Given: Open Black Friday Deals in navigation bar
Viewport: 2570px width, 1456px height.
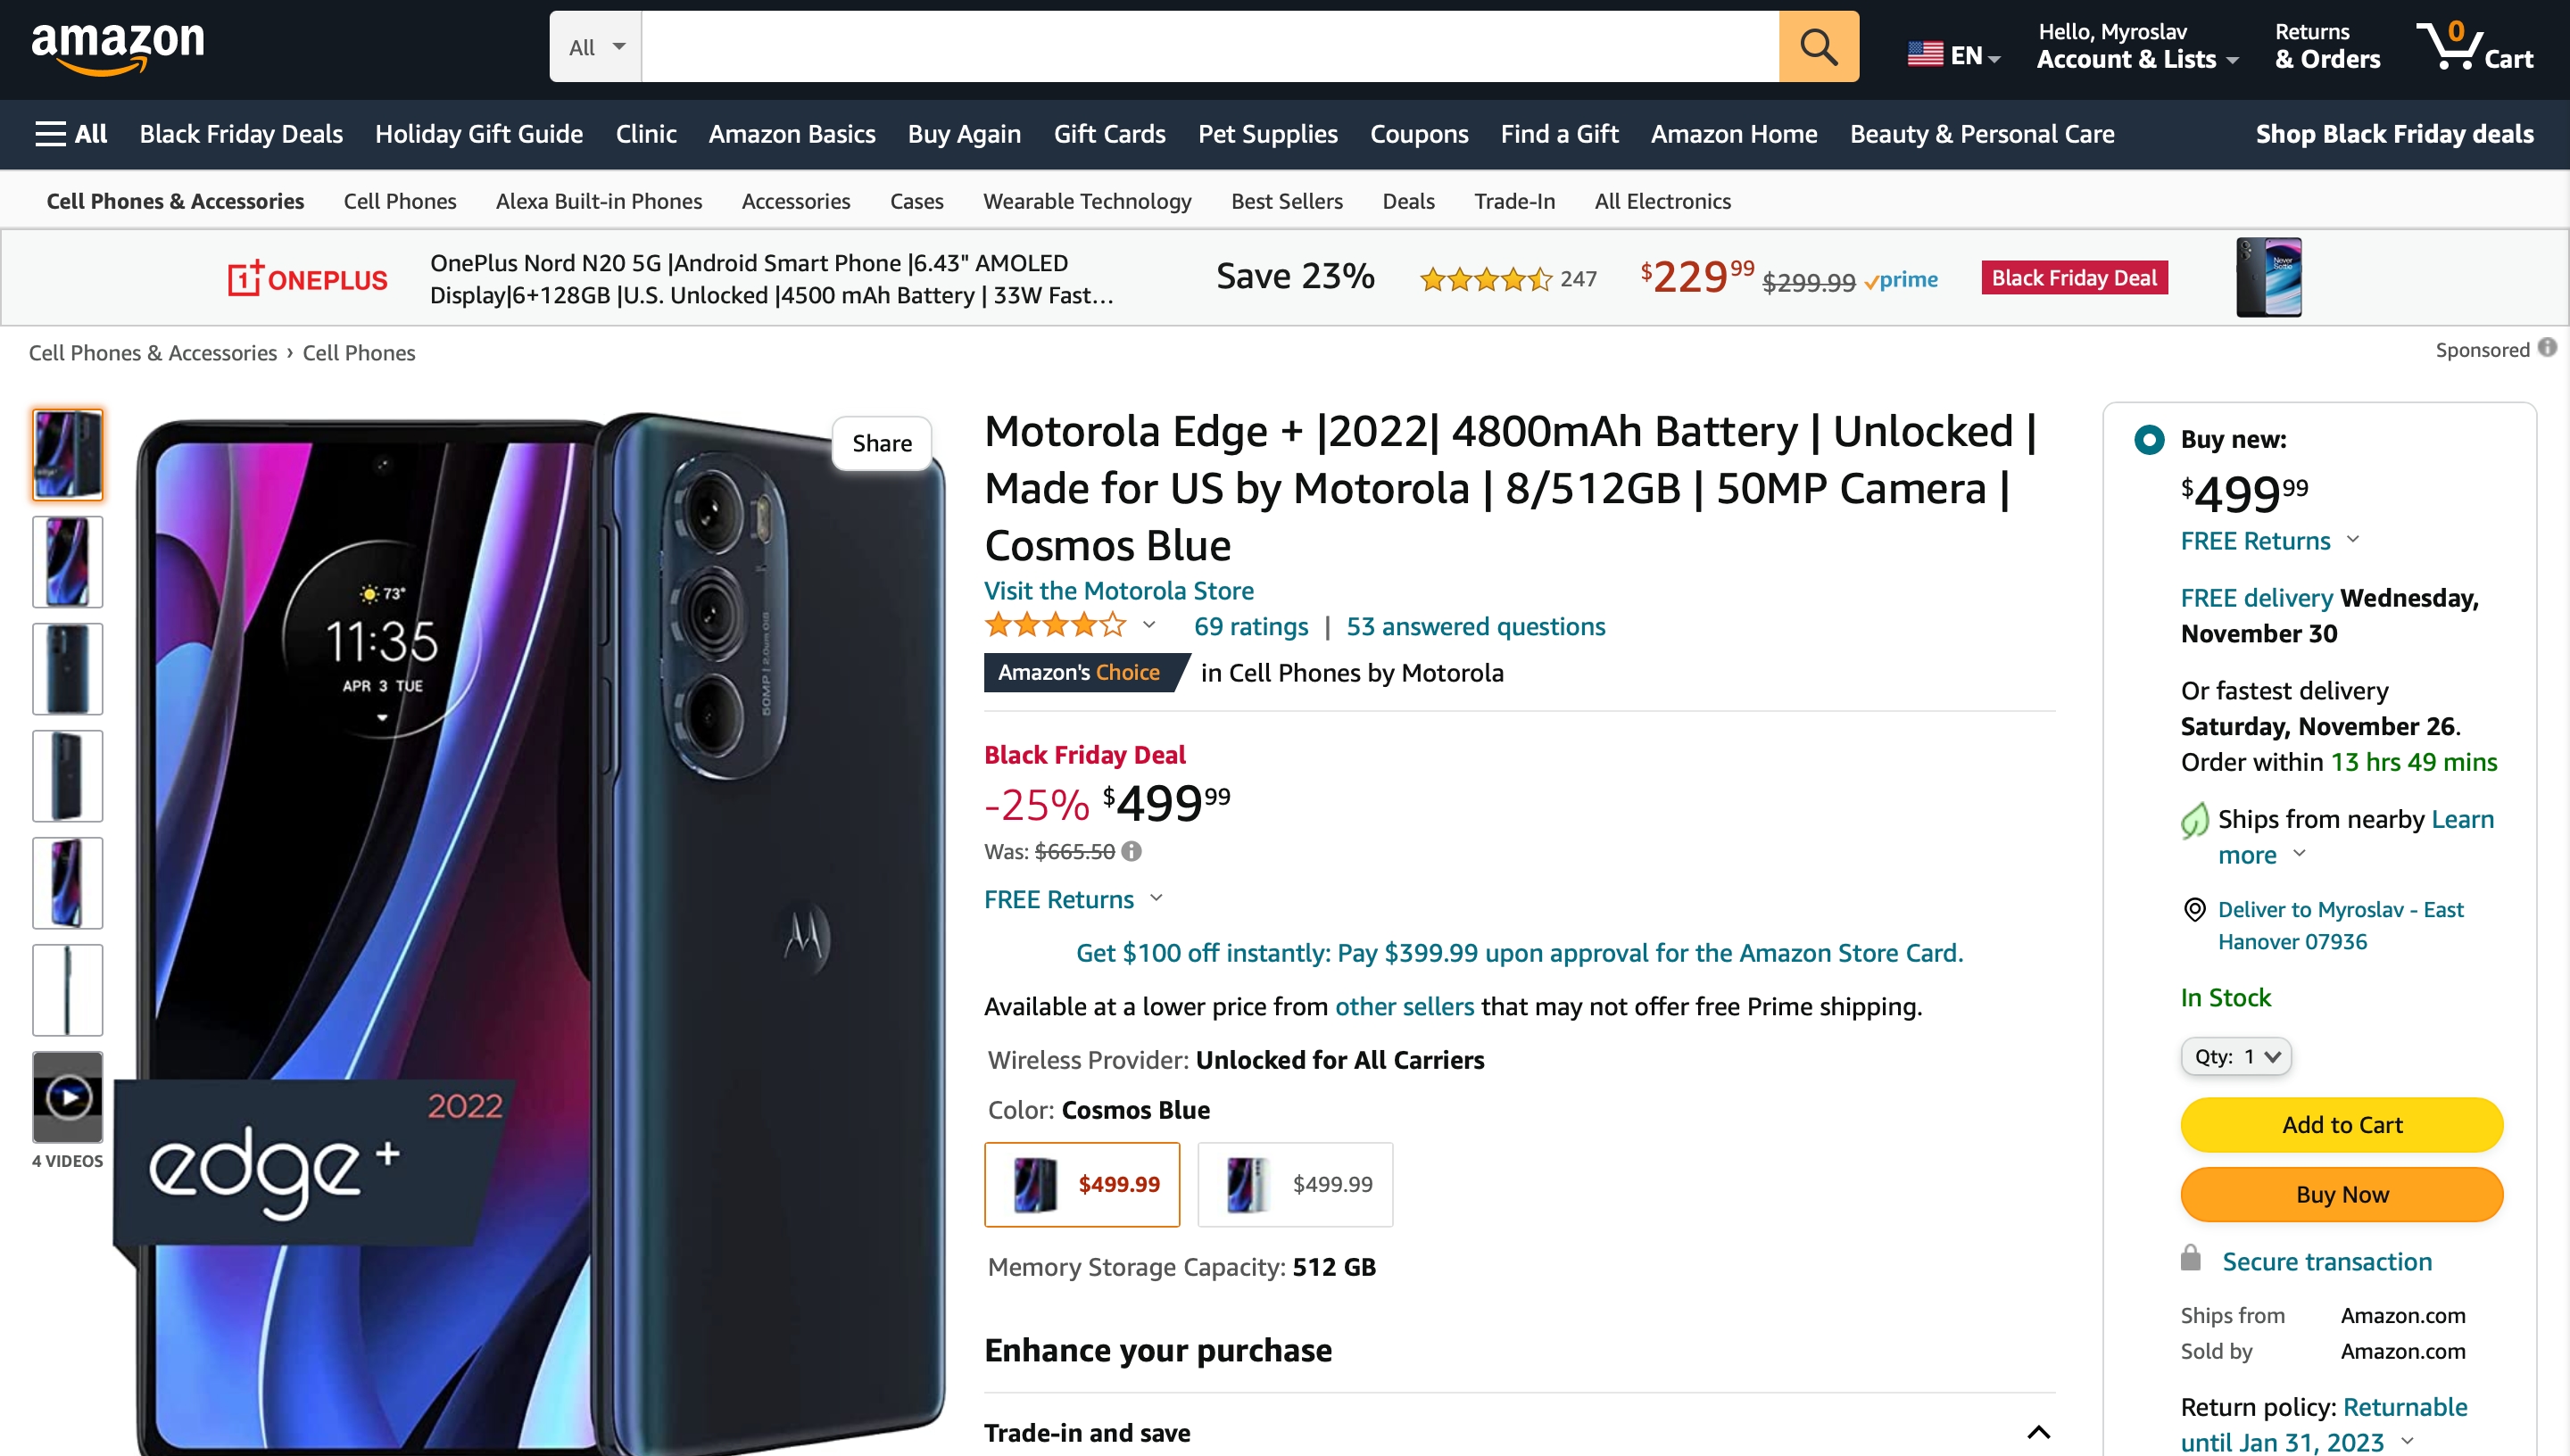Looking at the screenshot, I should click(x=241, y=134).
